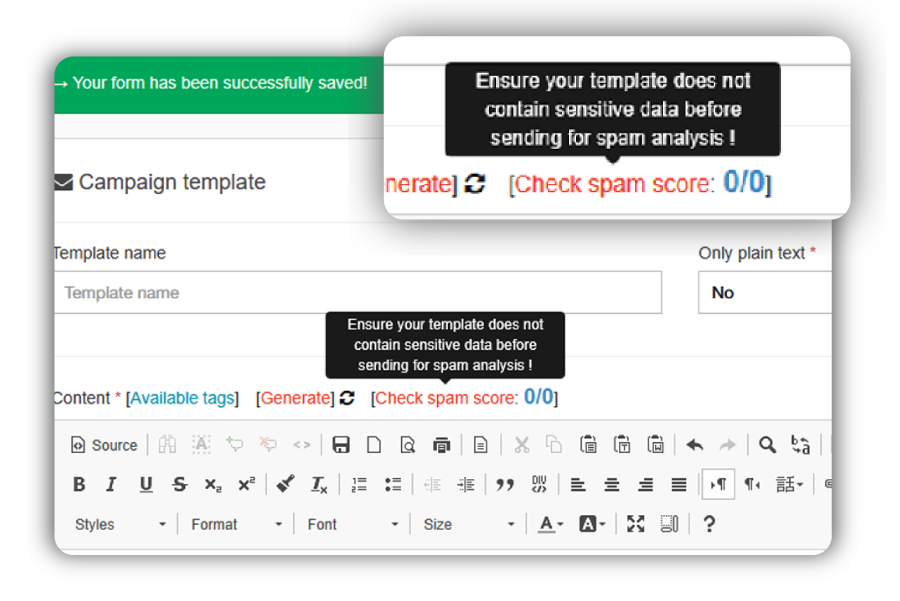Expand the Font dropdown
The width and height of the screenshot is (900, 601).
click(352, 524)
